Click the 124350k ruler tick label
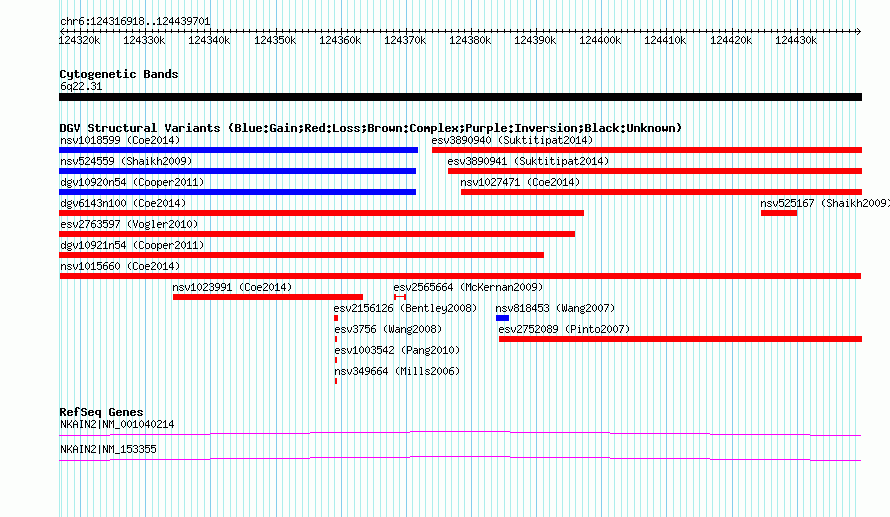Viewport: 890px width, 517px height. (275, 40)
